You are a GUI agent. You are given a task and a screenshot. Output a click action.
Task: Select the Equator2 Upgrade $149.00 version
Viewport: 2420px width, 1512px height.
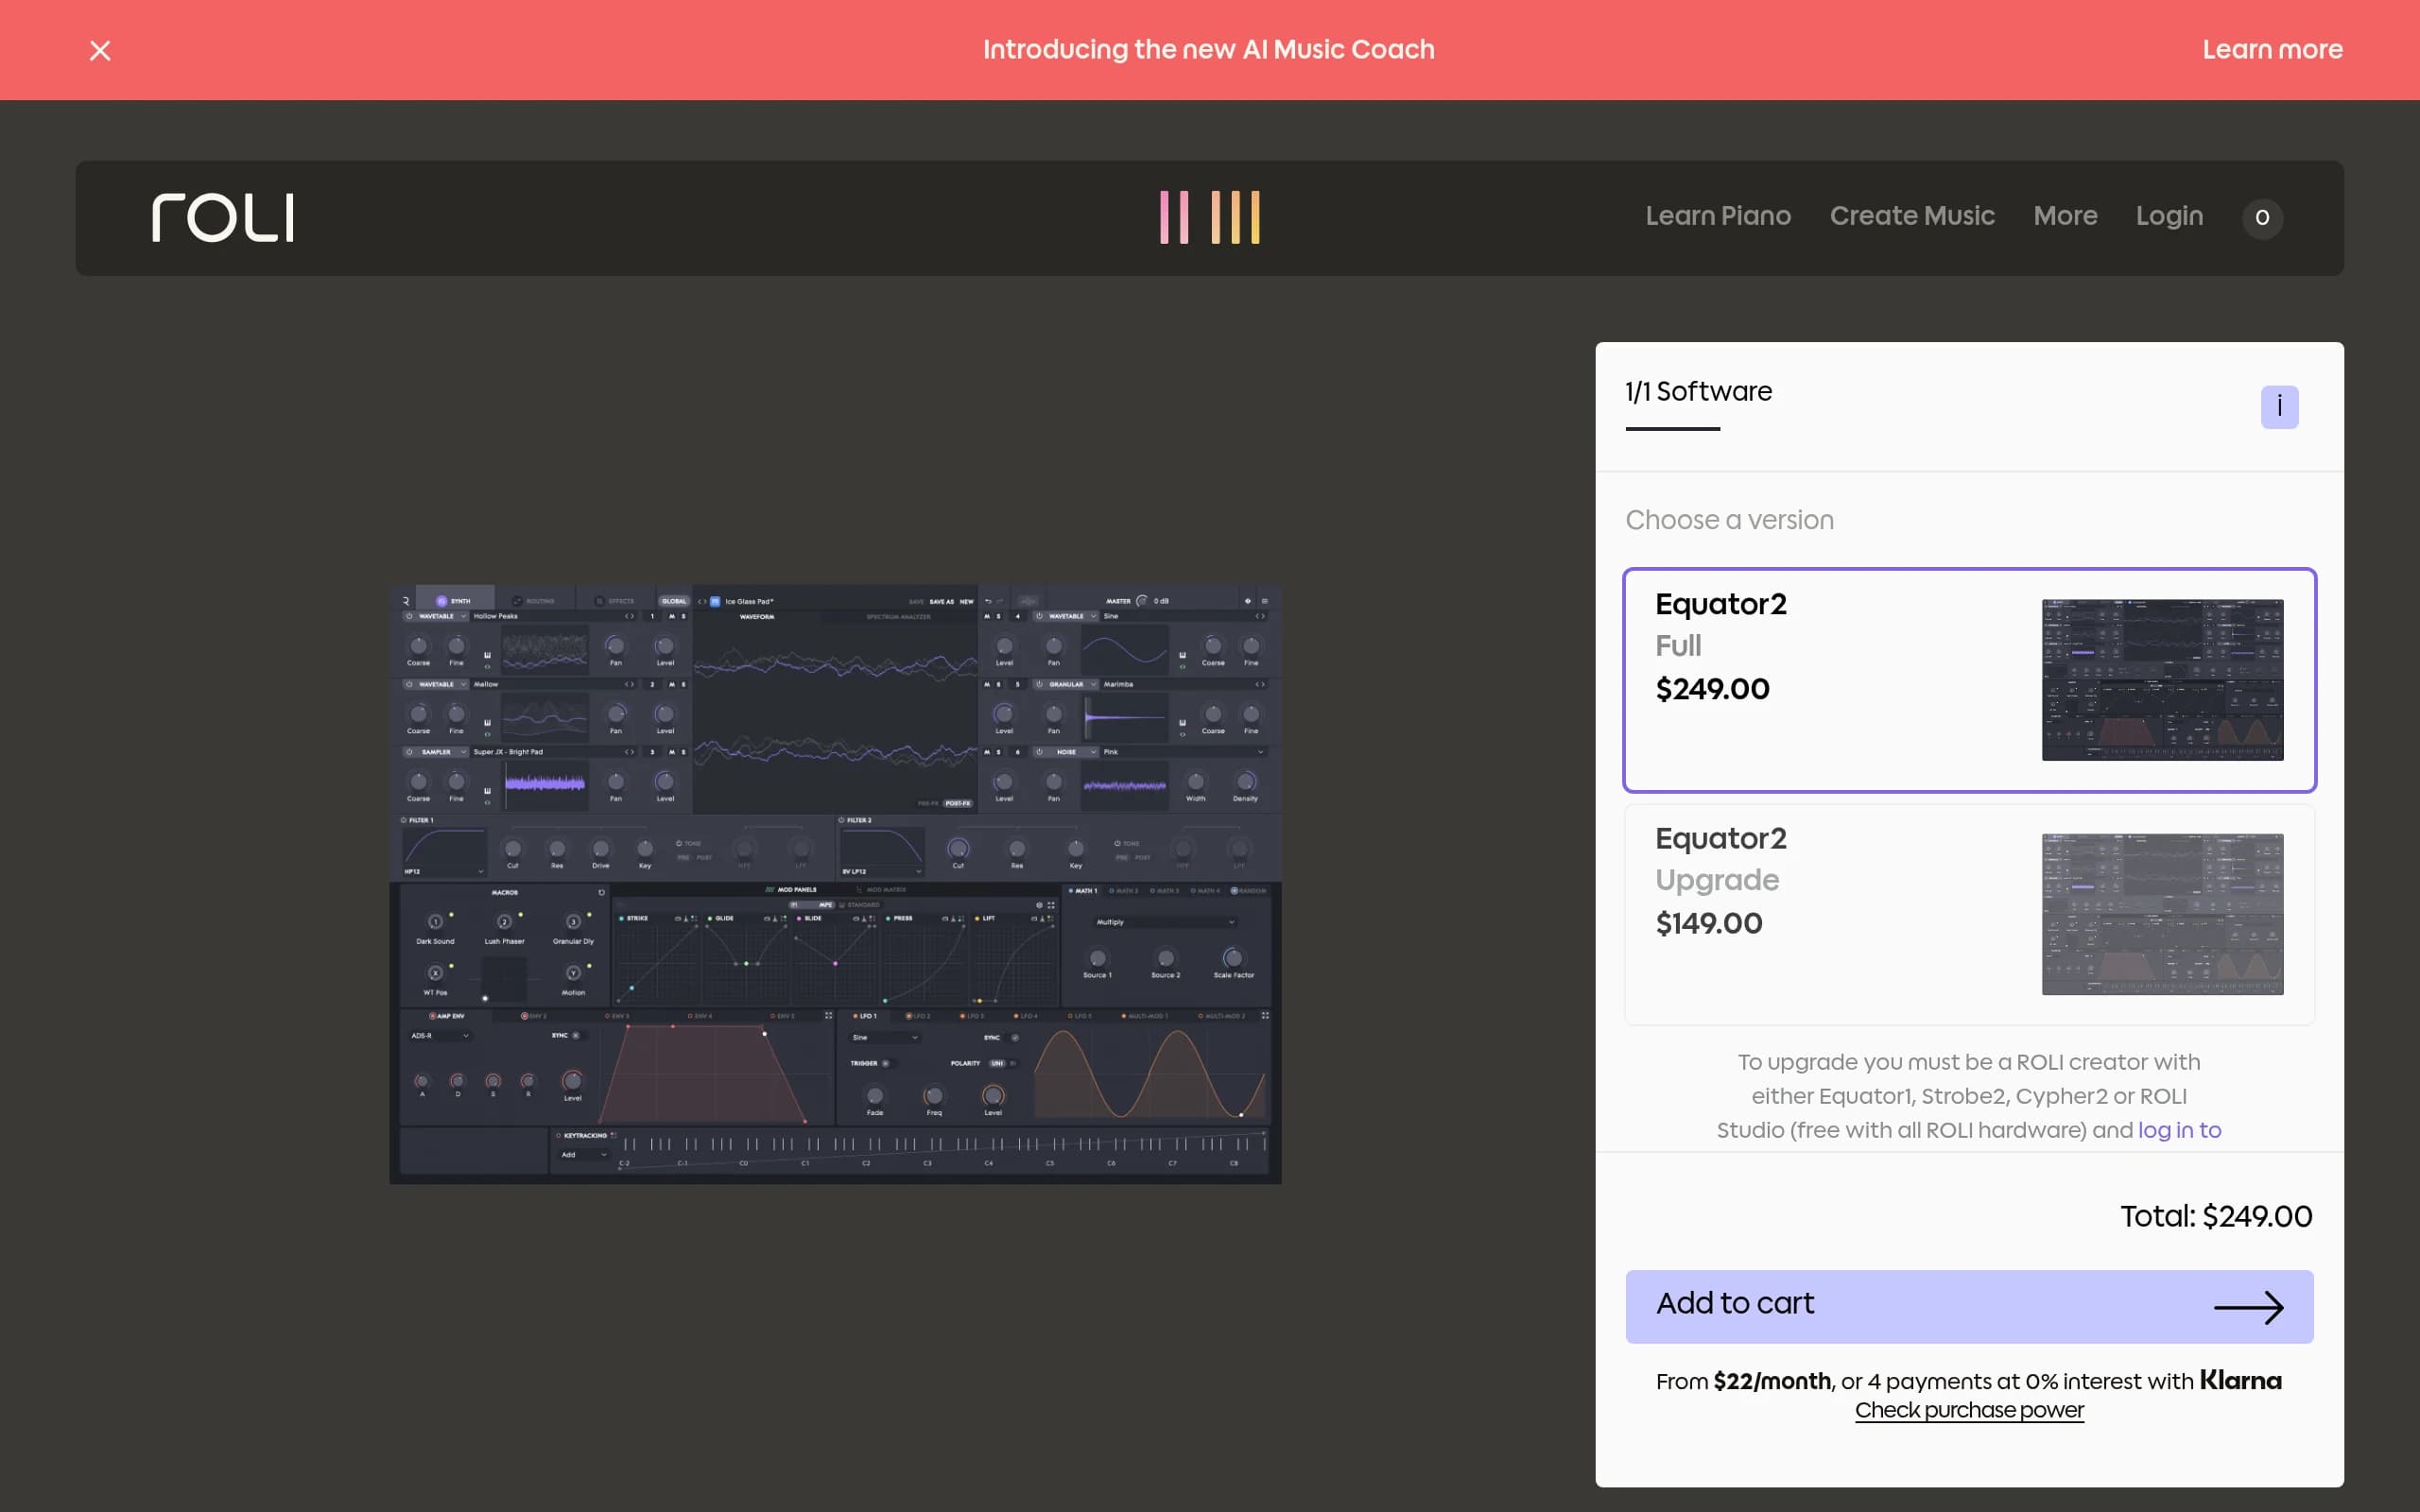[1969, 914]
